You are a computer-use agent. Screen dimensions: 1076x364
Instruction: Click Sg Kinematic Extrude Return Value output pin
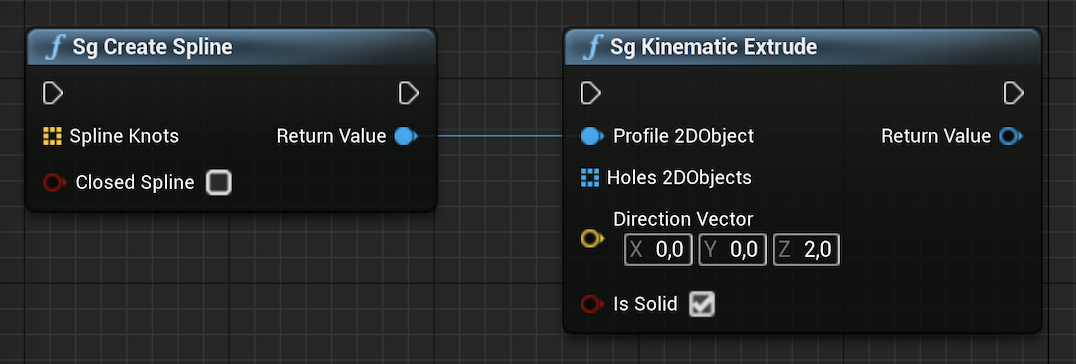point(1011,136)
